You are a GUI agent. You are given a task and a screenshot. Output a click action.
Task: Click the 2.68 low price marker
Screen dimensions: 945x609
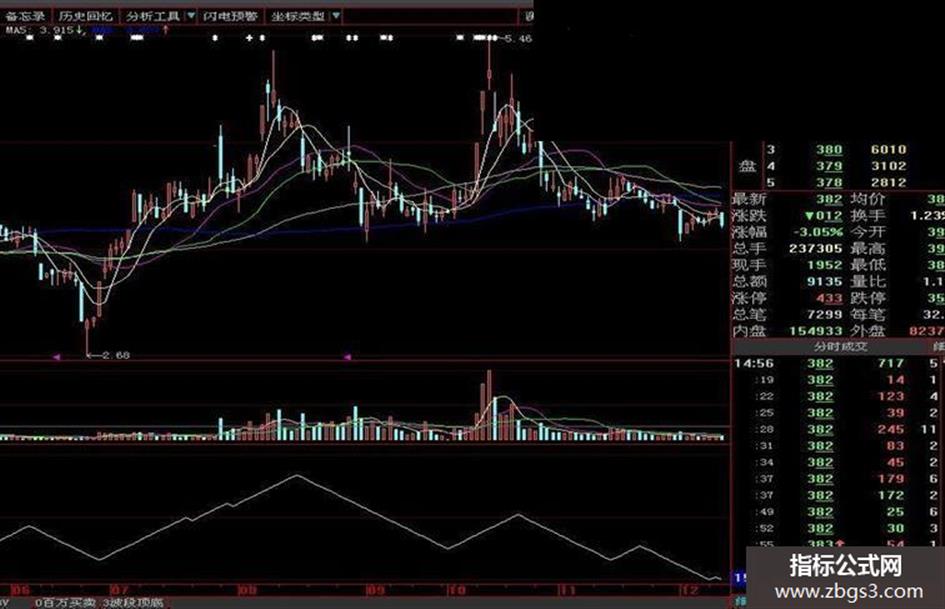point(116,355)
